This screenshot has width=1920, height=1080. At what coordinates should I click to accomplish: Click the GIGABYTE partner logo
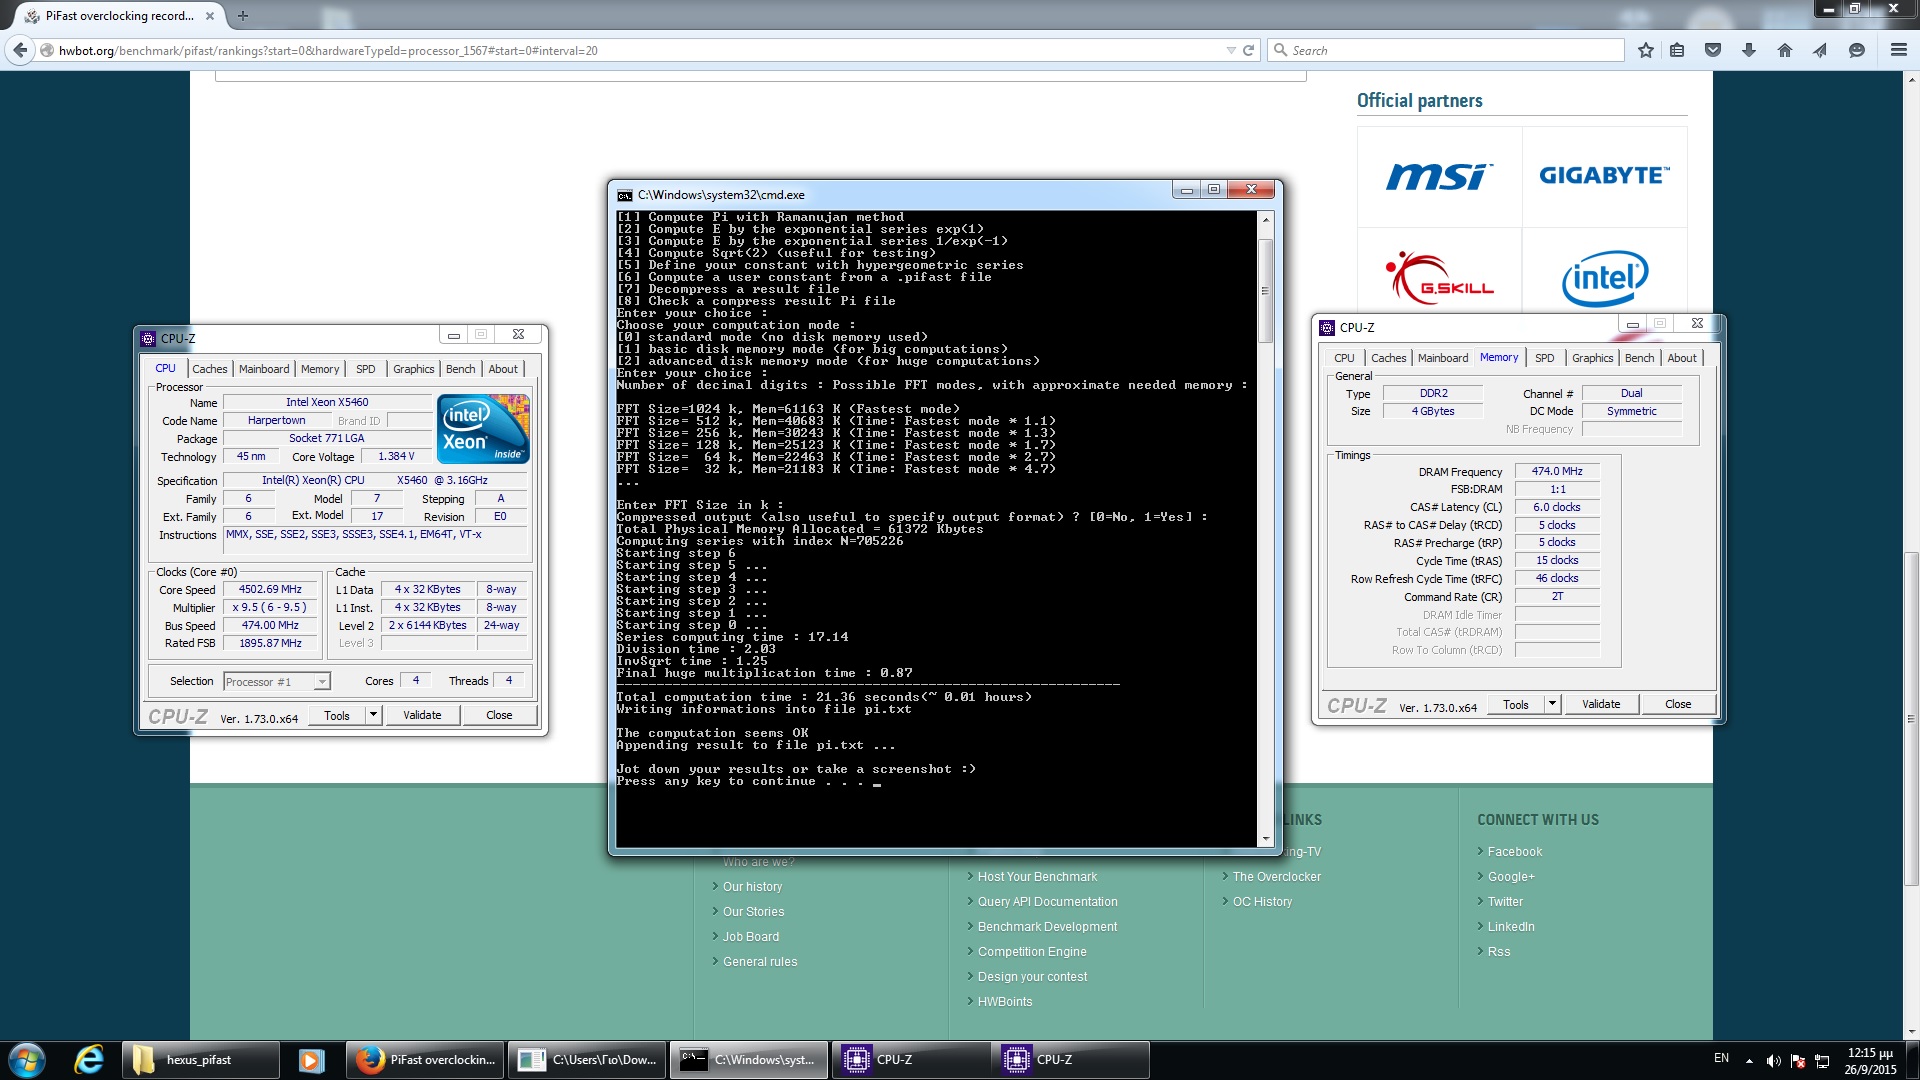pos(1604,176)
